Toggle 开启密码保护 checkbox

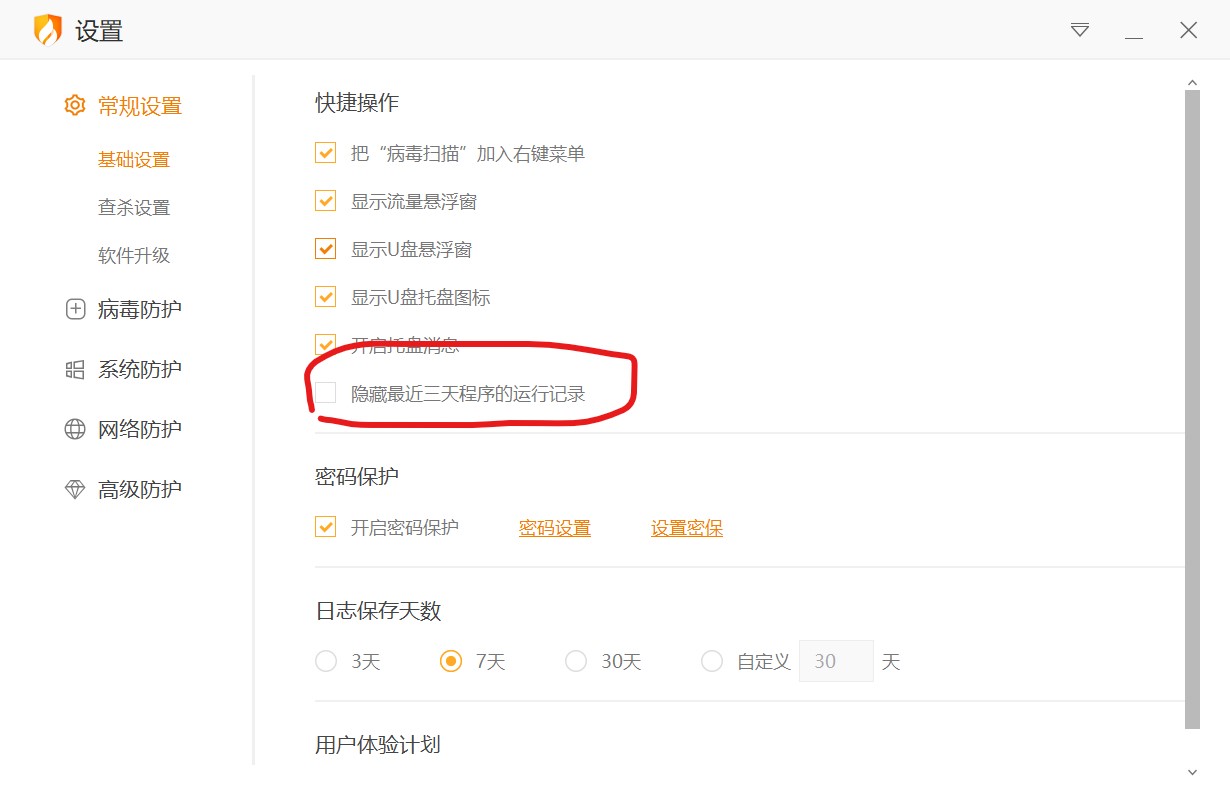325,527
